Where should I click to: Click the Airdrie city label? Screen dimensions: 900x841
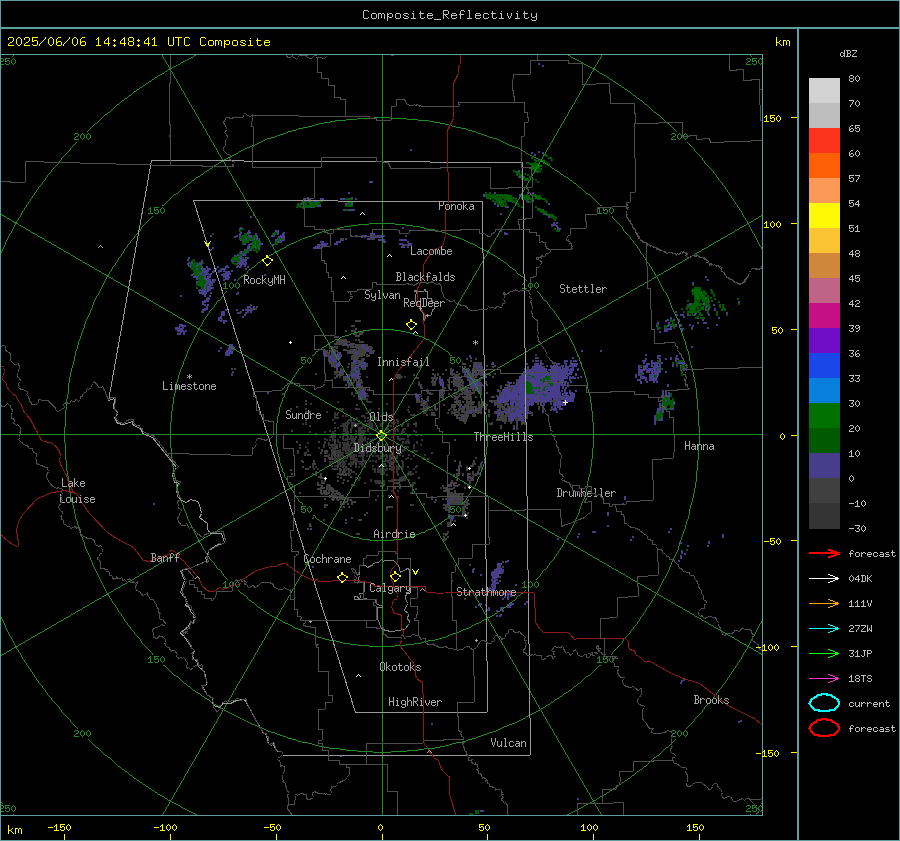pyautogui.click(x=394, y=534)
